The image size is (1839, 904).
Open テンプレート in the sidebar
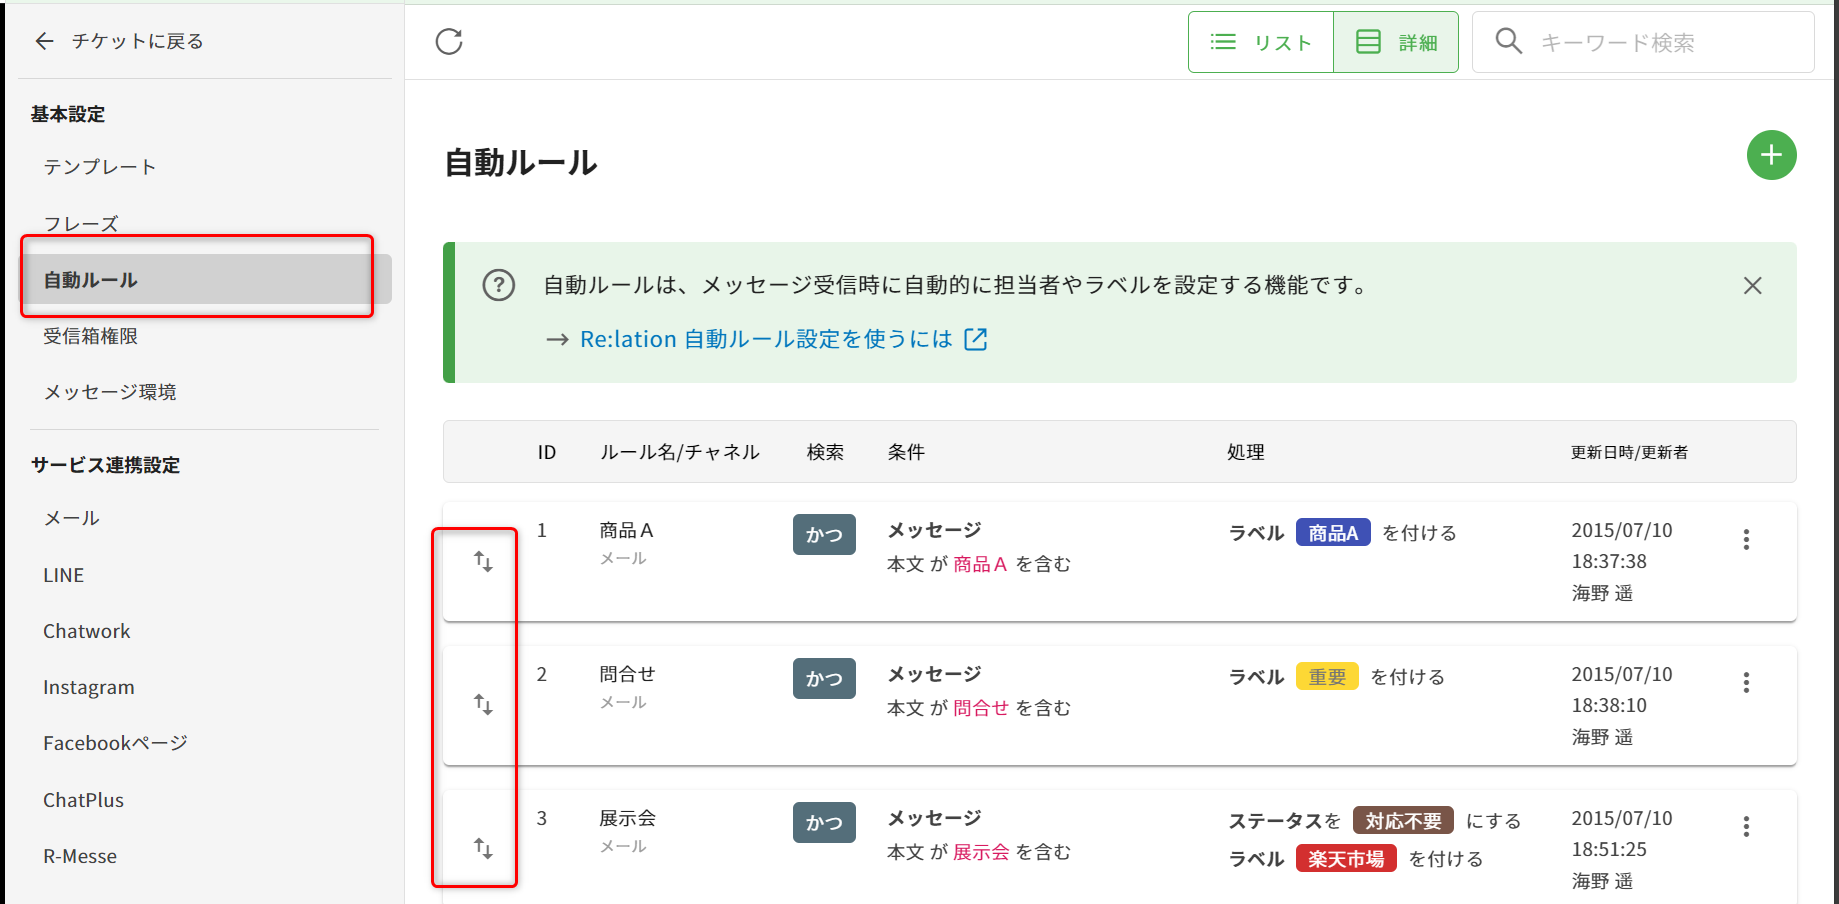coord(100,167)
